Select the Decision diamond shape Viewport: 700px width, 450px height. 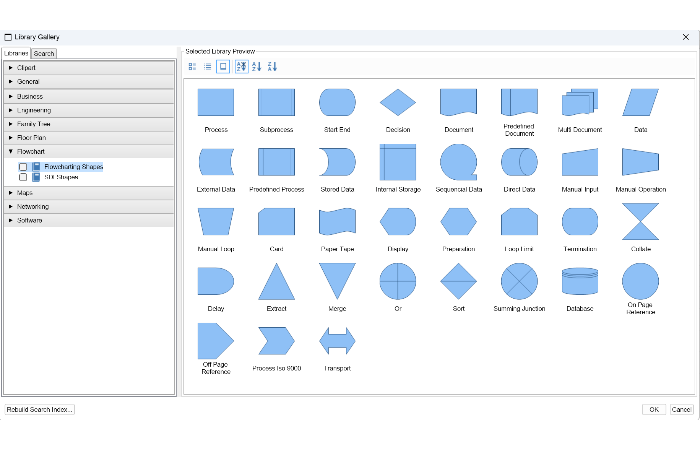[397, 103]
